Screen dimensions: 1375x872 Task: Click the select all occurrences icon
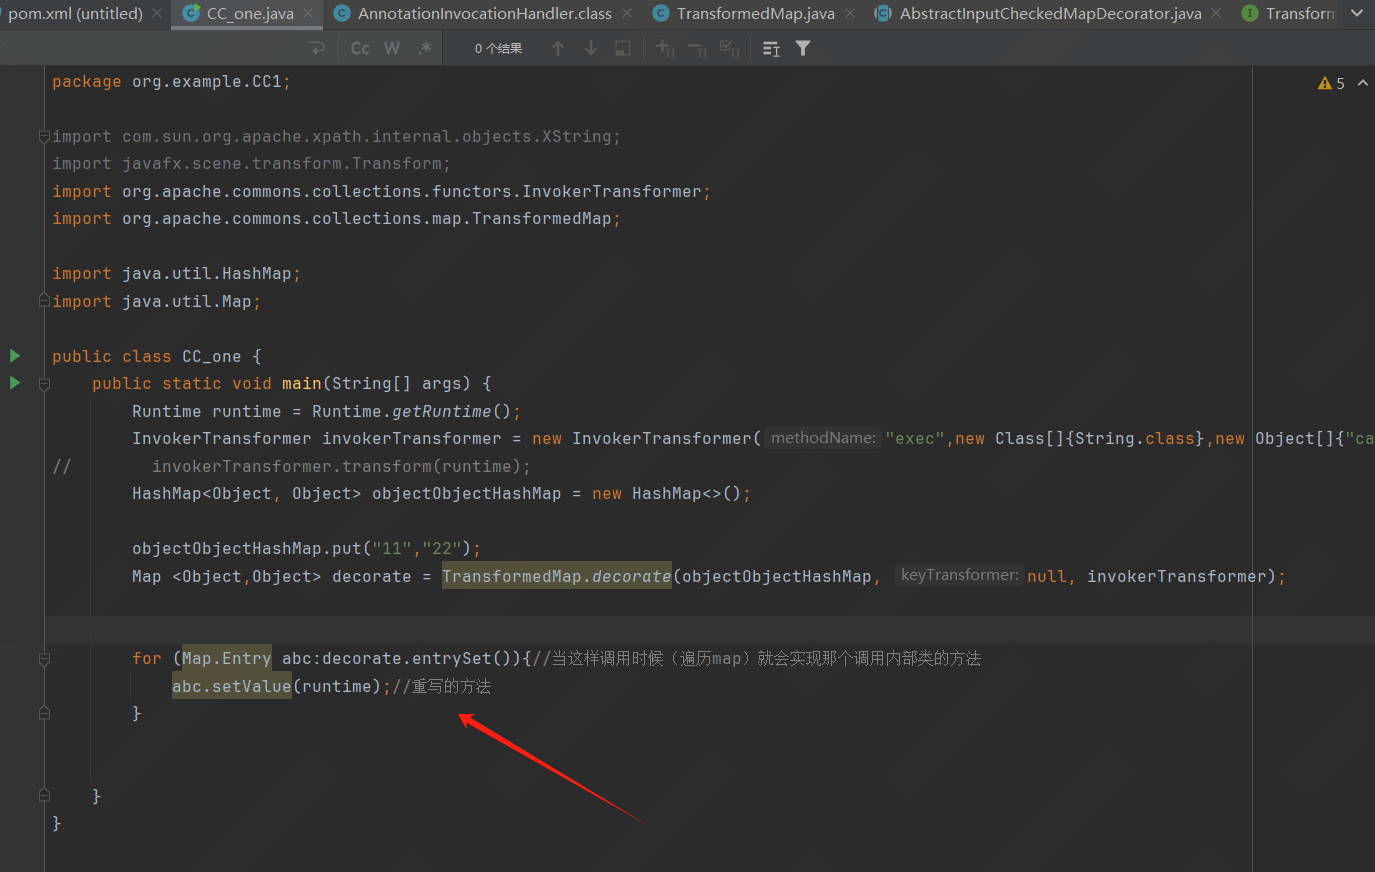coord(623,48)
